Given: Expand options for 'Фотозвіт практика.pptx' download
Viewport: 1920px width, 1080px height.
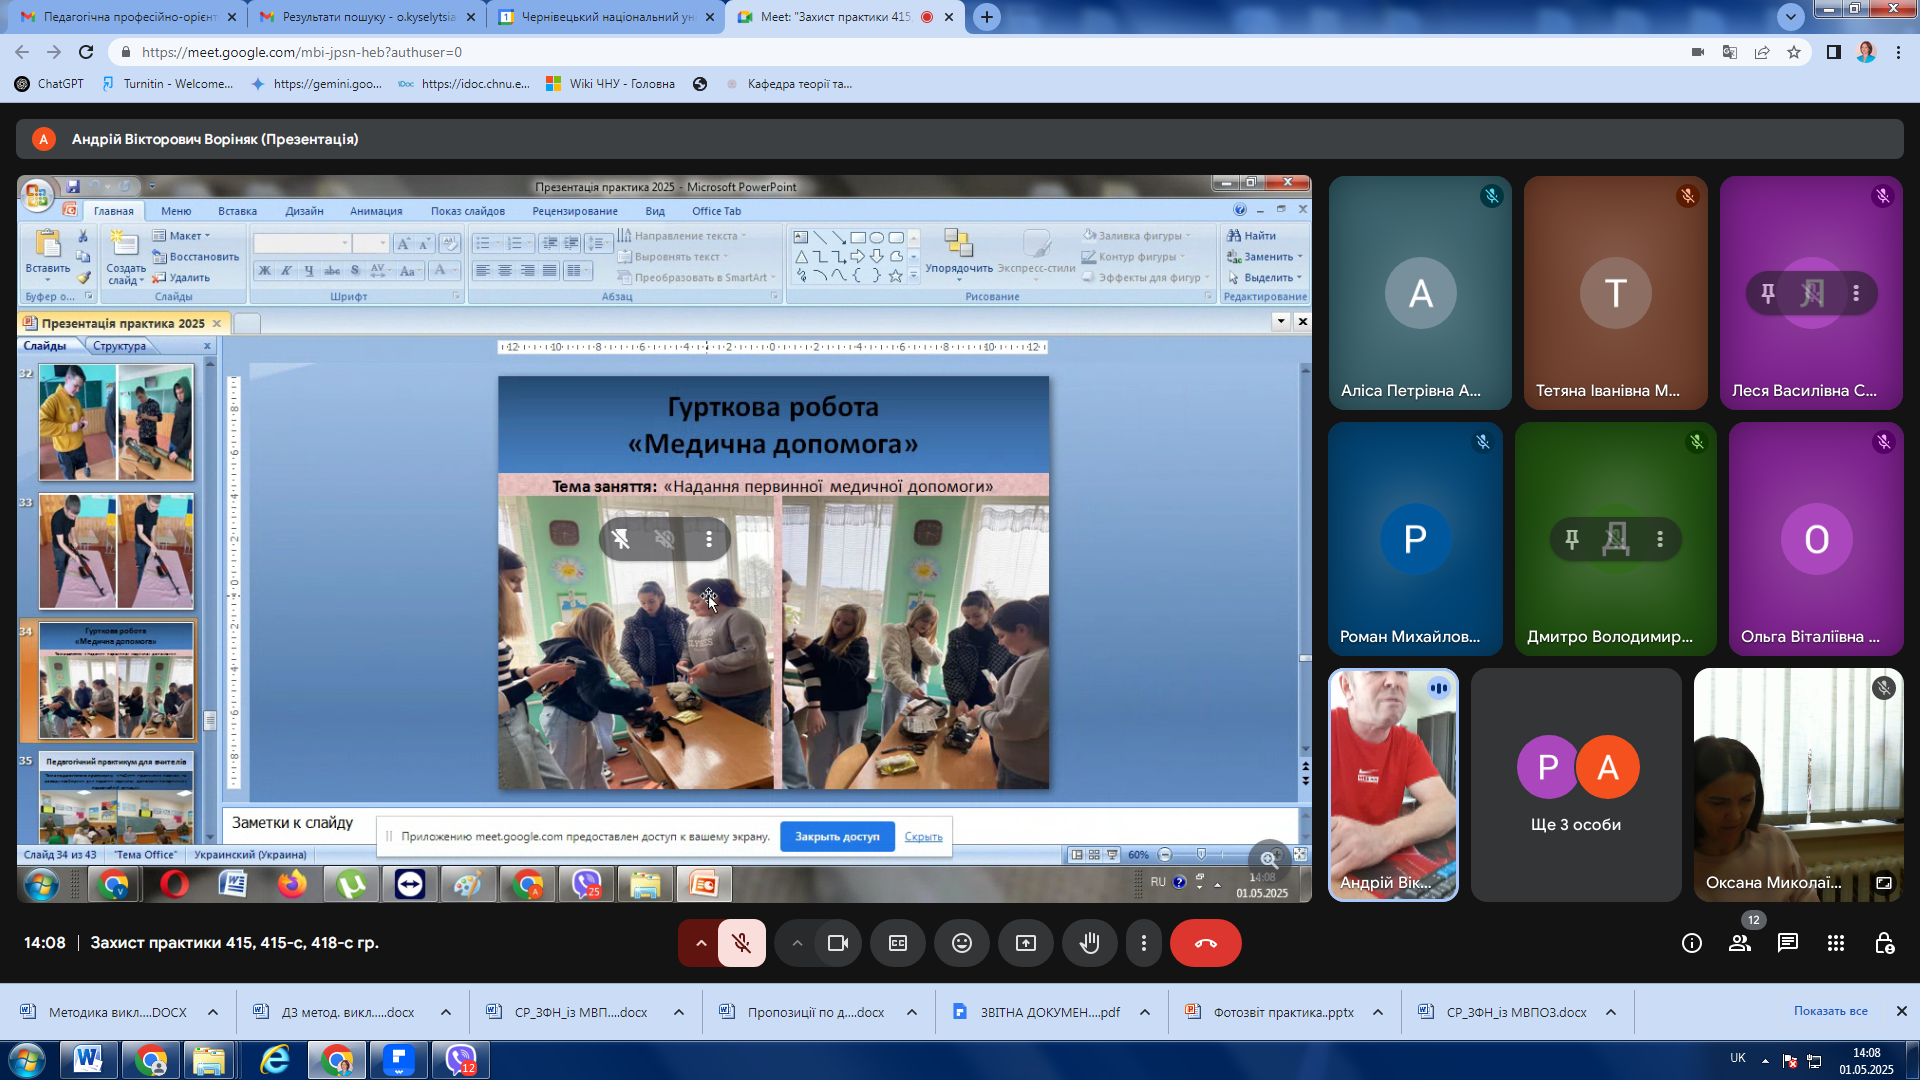Looking at the screenshot, I should pyautogui.click(x=1378, y=1012).
